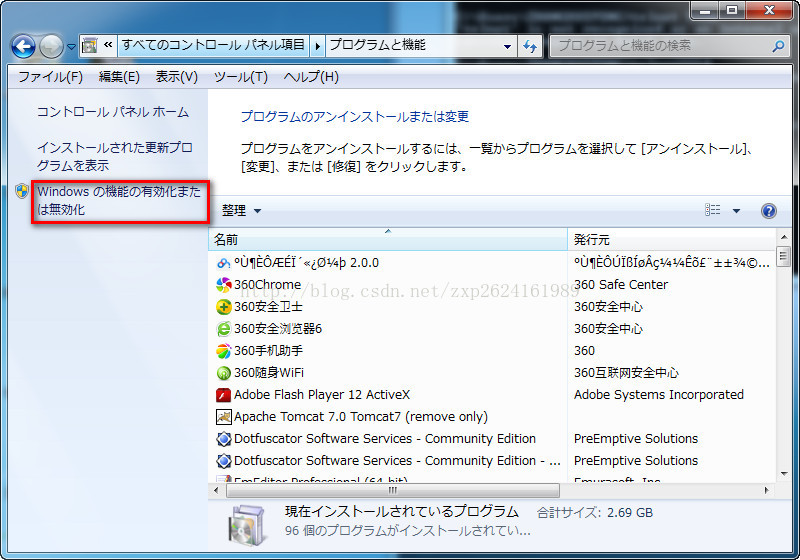Click the 360手机助手 icon
The height and width of the screenshot is (560, 800).
click(223, 351)
